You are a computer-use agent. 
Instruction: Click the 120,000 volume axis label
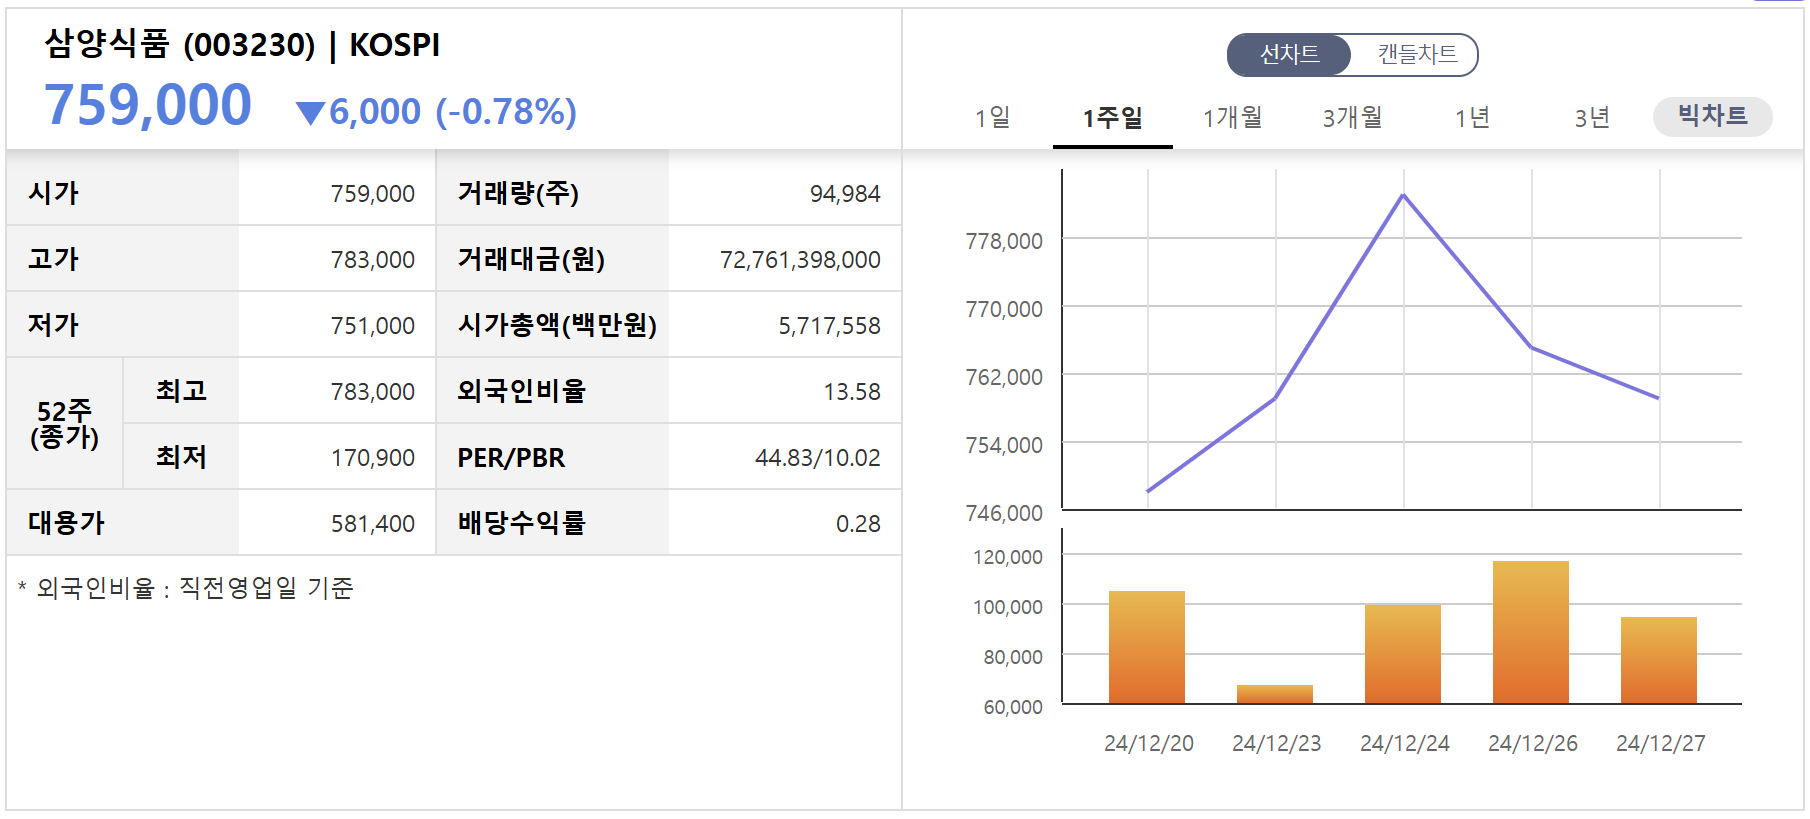click(x=1008, y=557)
